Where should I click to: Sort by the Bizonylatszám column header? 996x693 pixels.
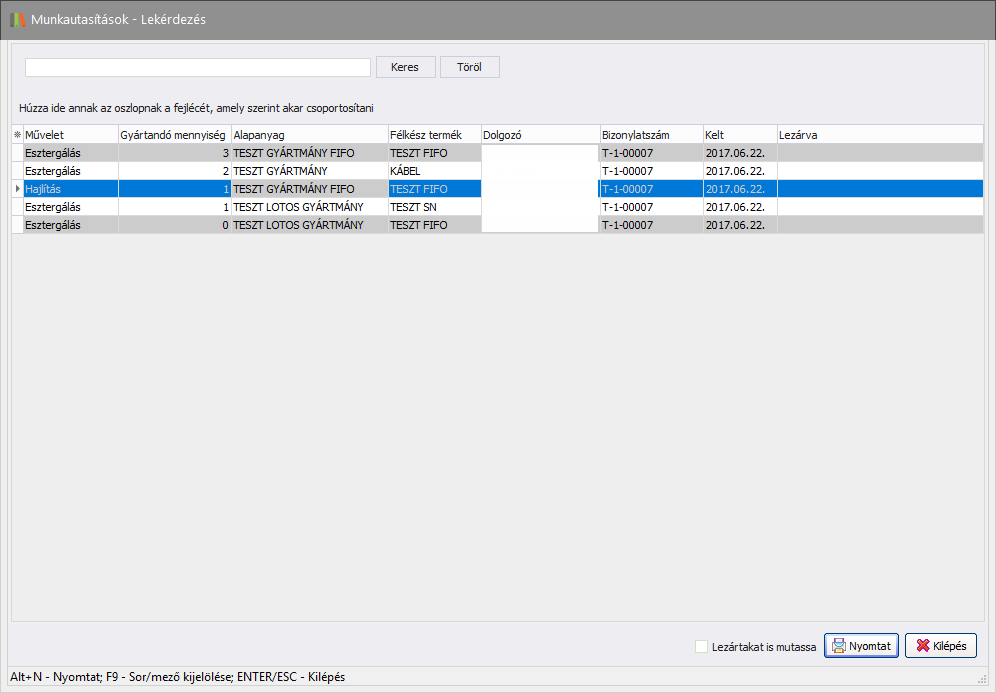pos(650,134)
